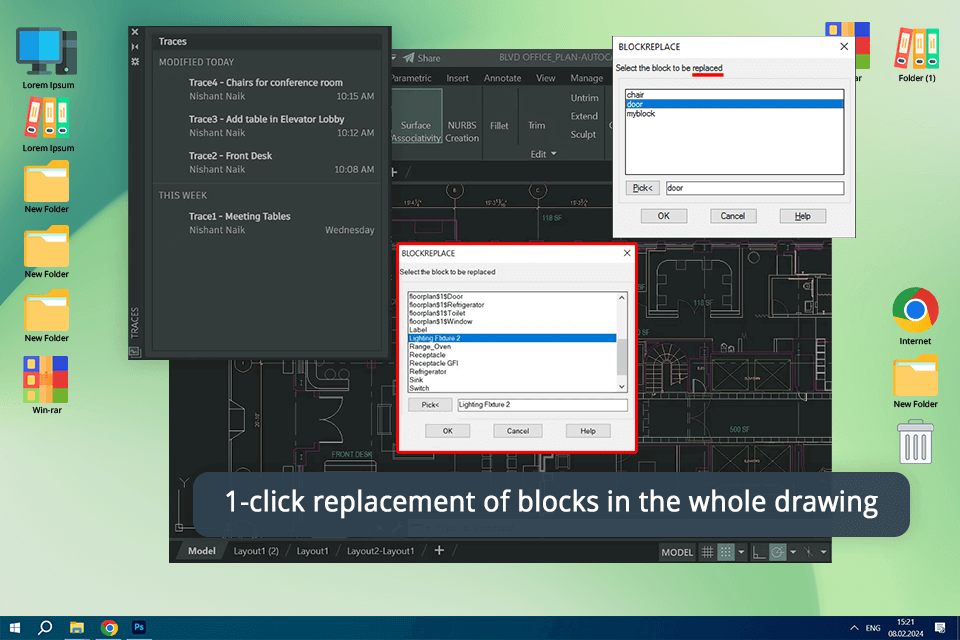960x640 pixels.
Task: Add a new layout with the plus icon
Action: coord(439,550)
